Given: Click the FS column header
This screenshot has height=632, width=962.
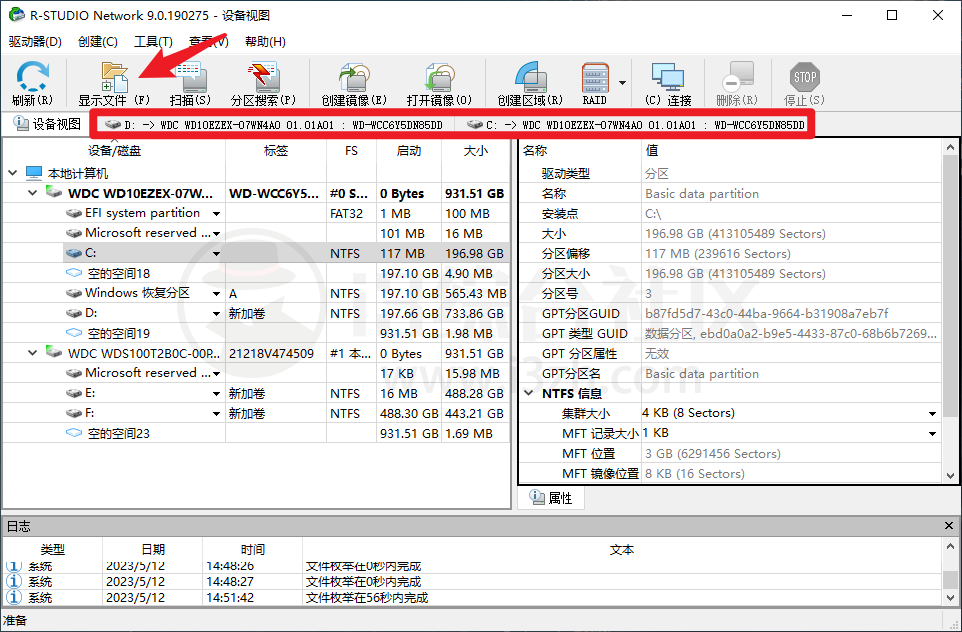Looking at the screenshot, I should point(351,151).
